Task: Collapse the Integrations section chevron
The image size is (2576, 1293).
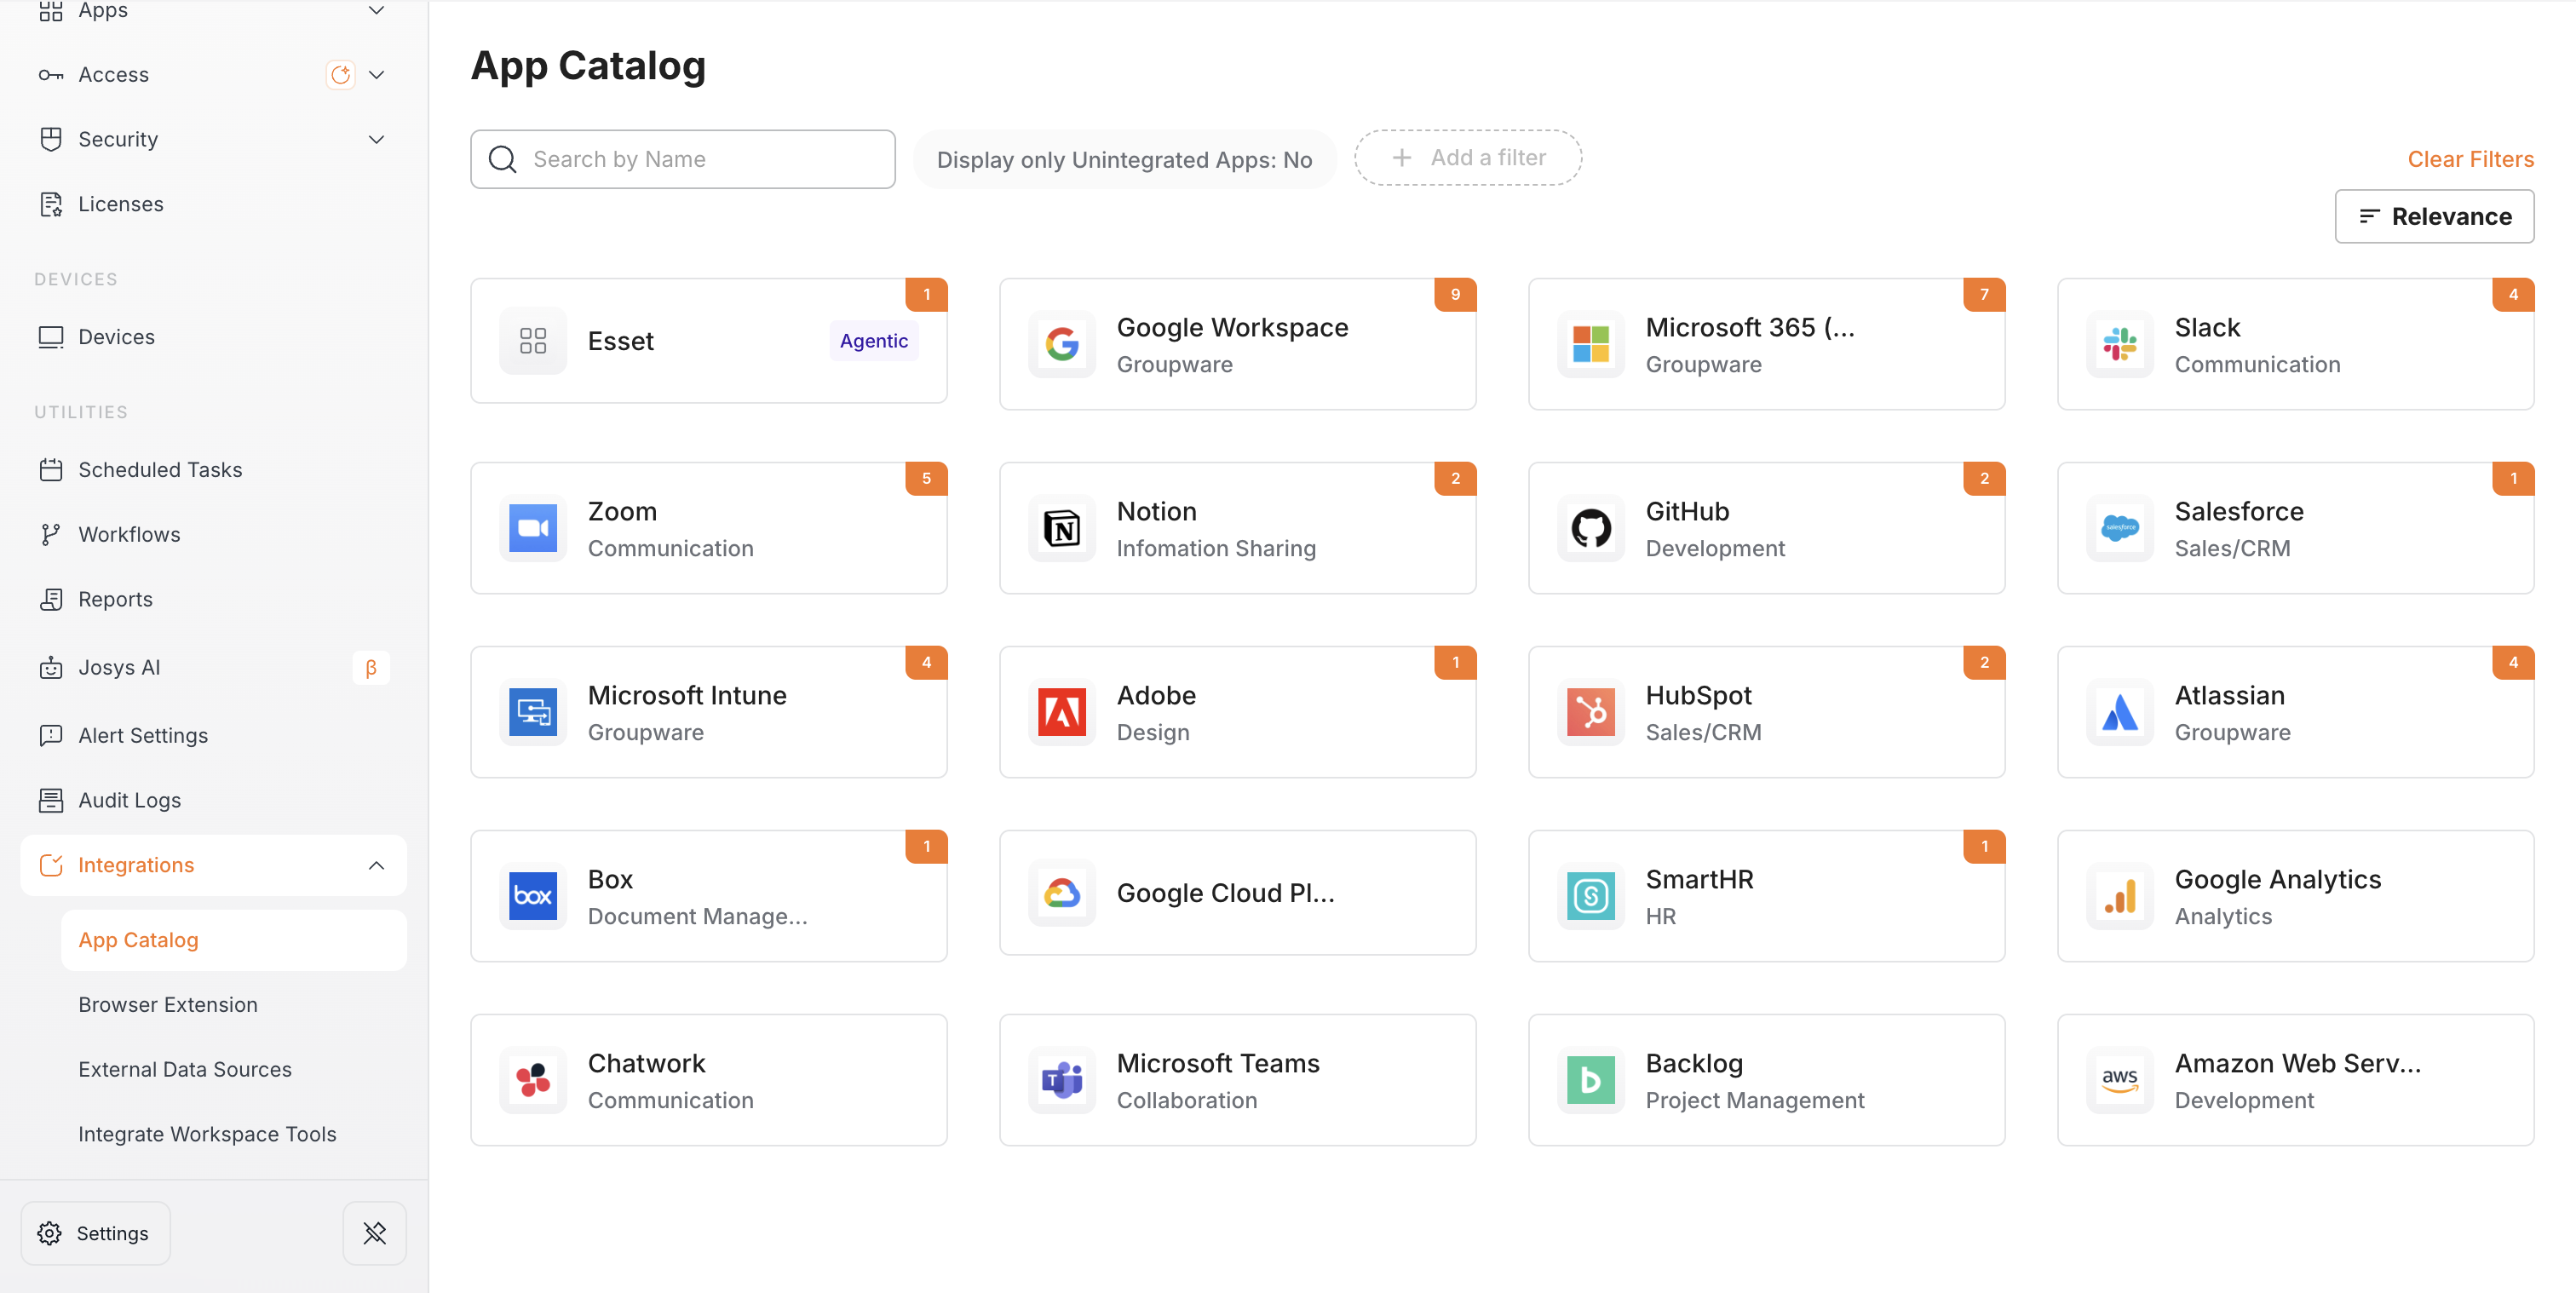Action: tap(377, 865)
